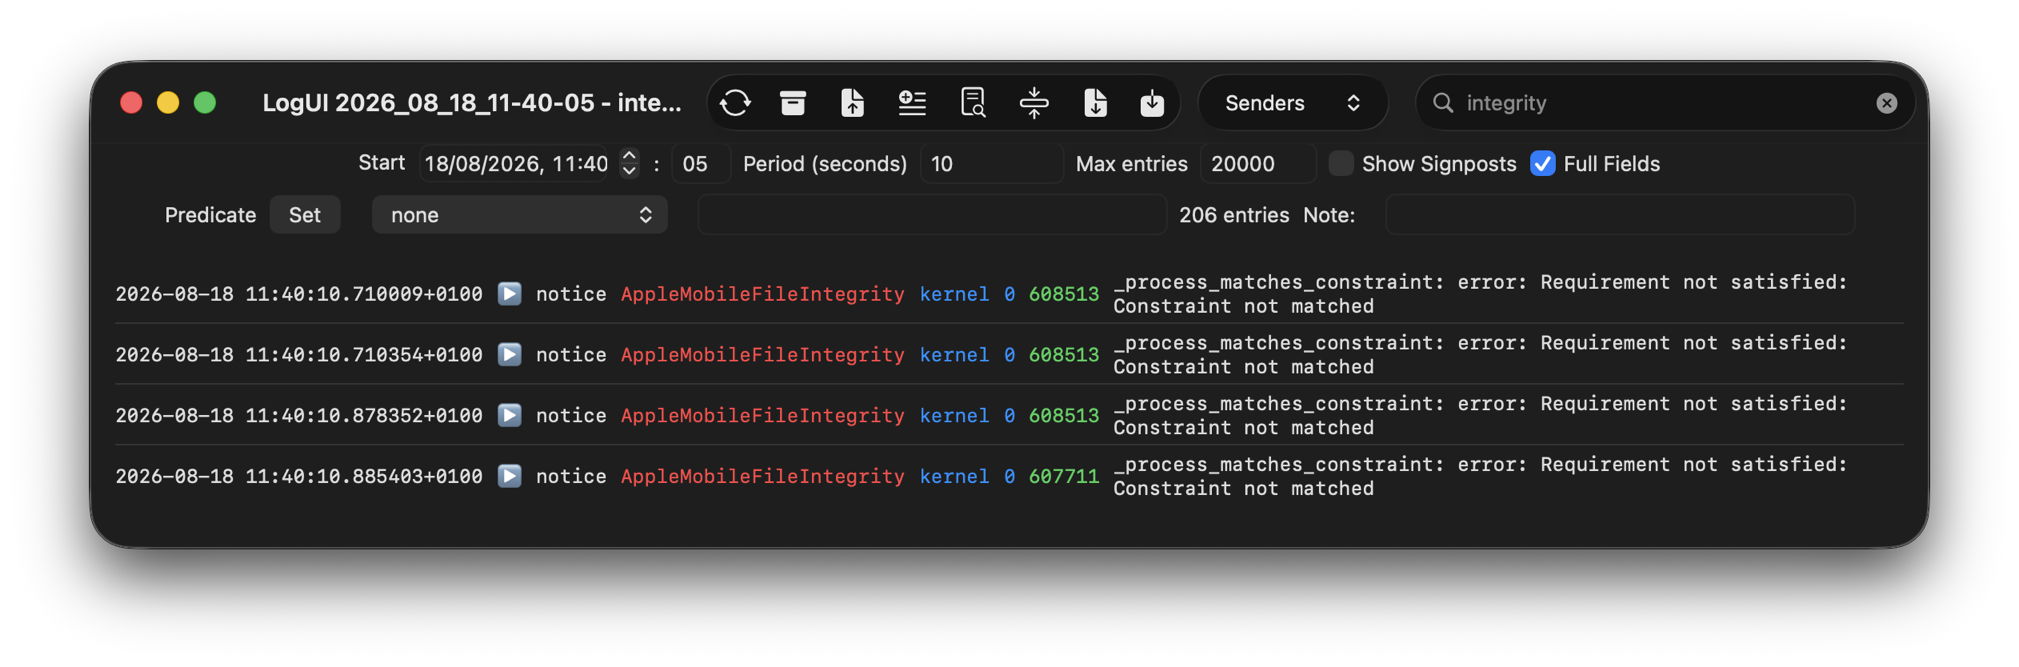2019x667 pixels.
Task: Click the Period (seconds) label
Action: point(825,163)
